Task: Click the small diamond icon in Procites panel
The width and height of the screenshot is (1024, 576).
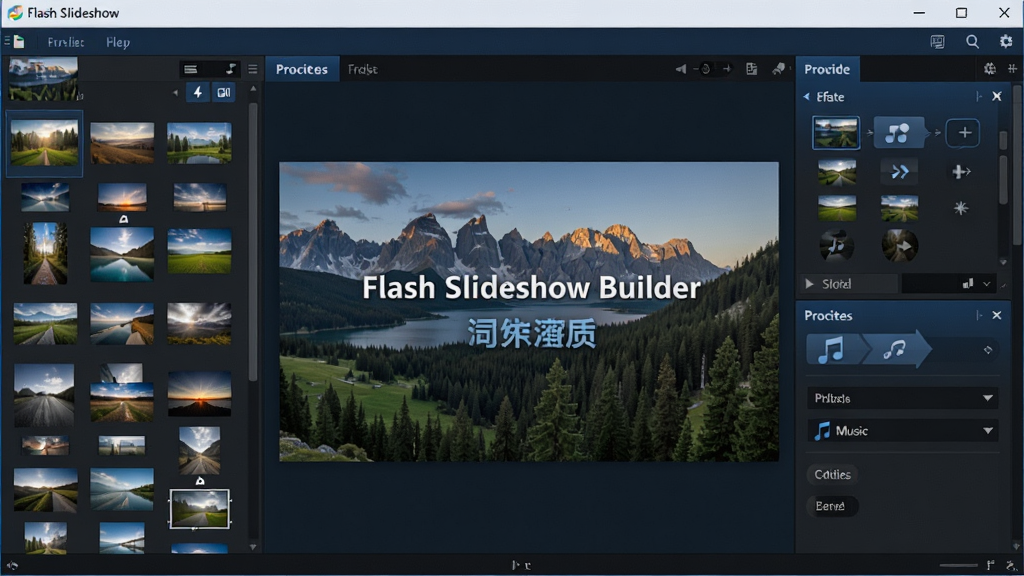Action: click(x=988, y=350)
